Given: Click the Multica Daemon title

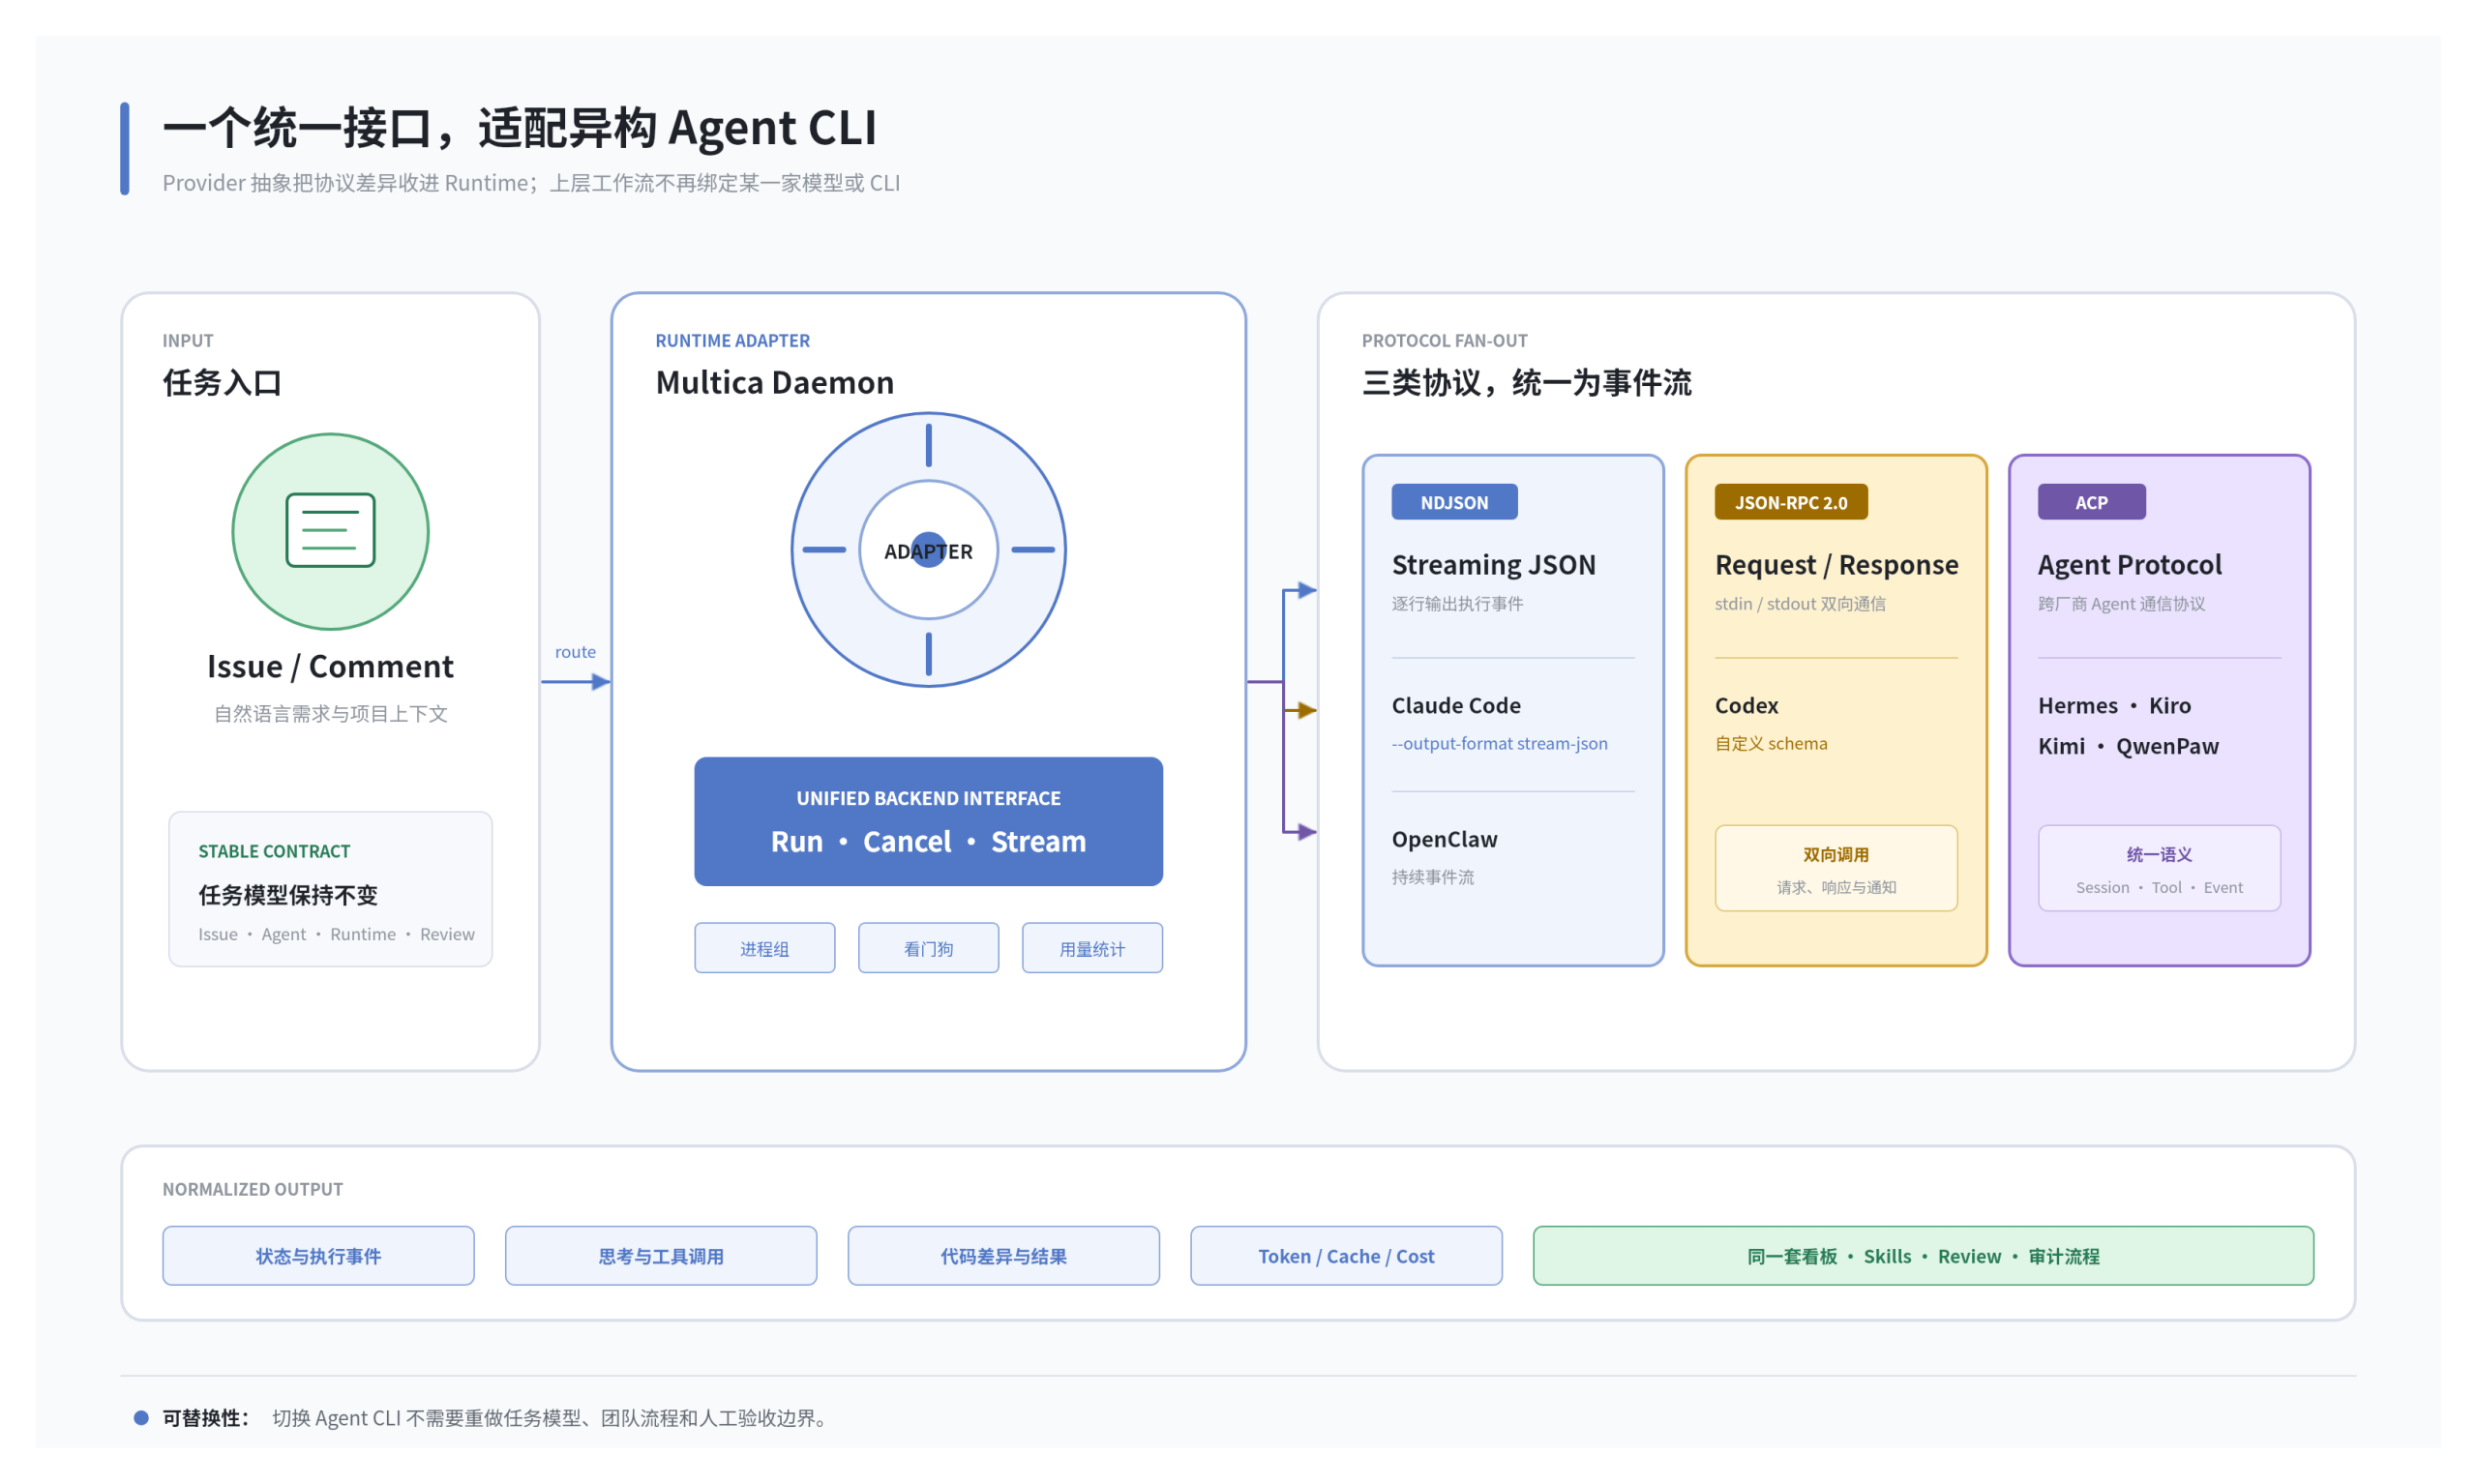Looking at the screenshot, I should 774,382.
